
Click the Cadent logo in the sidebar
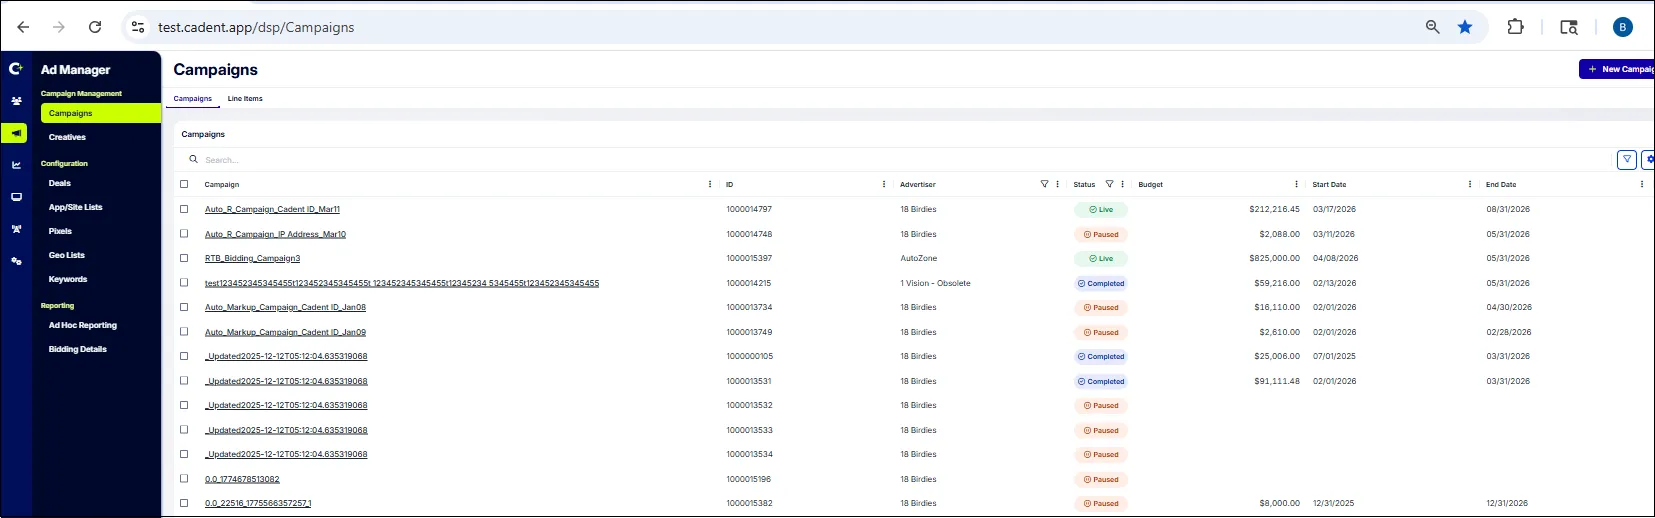(16, 68)
